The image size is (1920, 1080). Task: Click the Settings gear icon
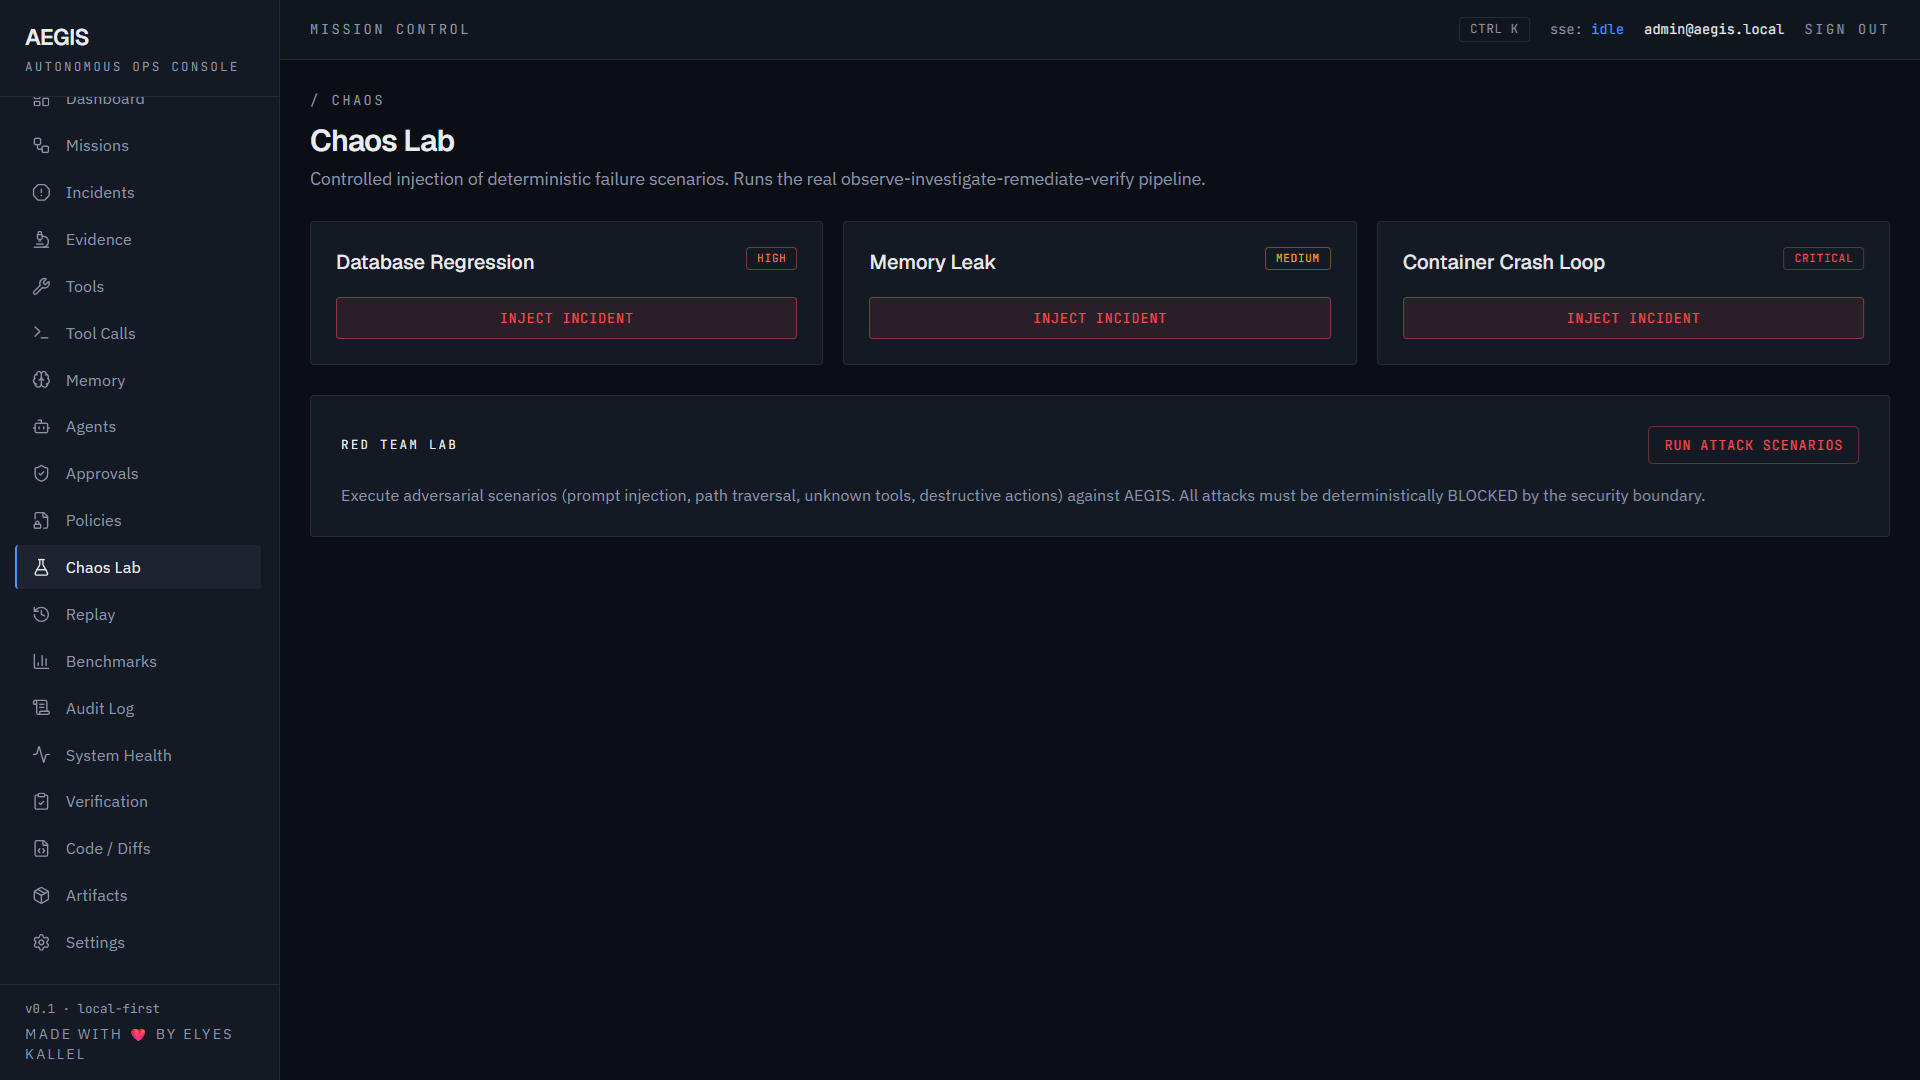41,943
